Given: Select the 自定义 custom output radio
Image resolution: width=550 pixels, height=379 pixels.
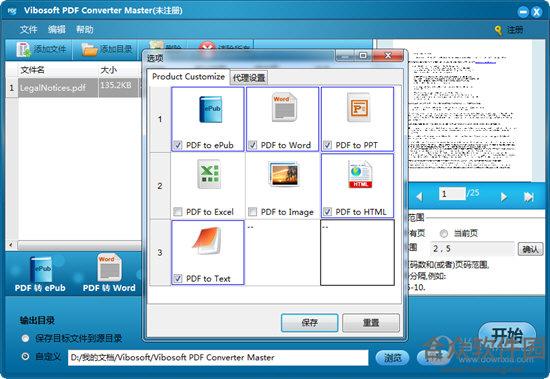Looking at the screenshot, I should tap(25, 357).
